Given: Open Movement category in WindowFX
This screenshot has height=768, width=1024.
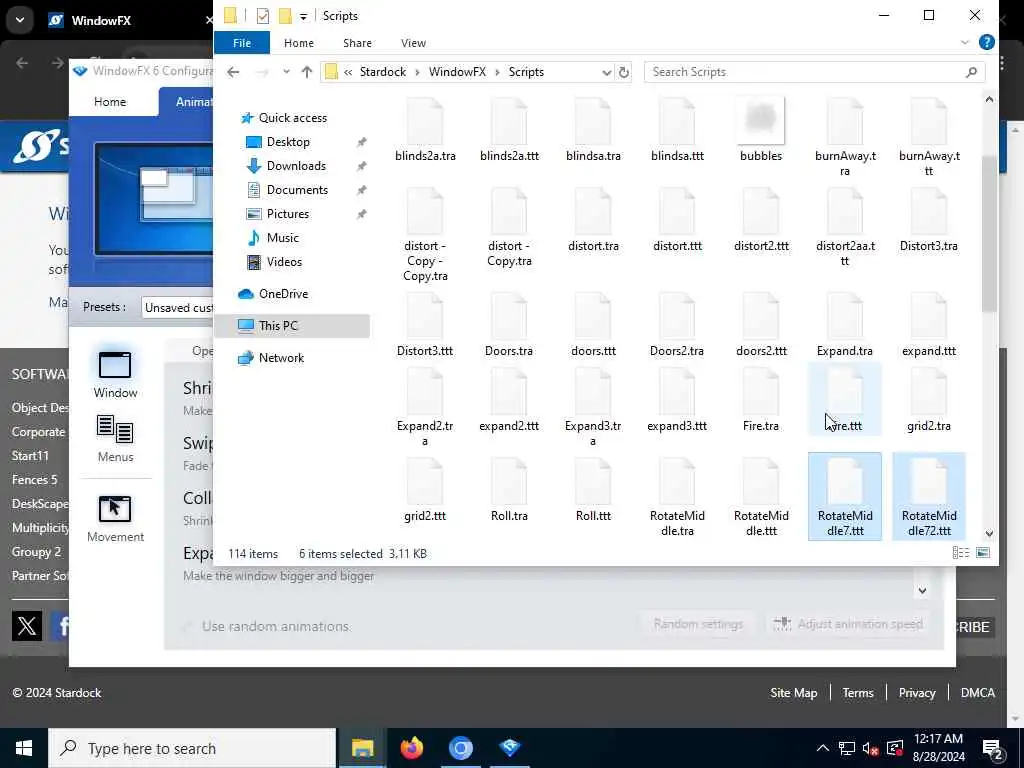Looking at the screenshot, I should coord(115,519).
